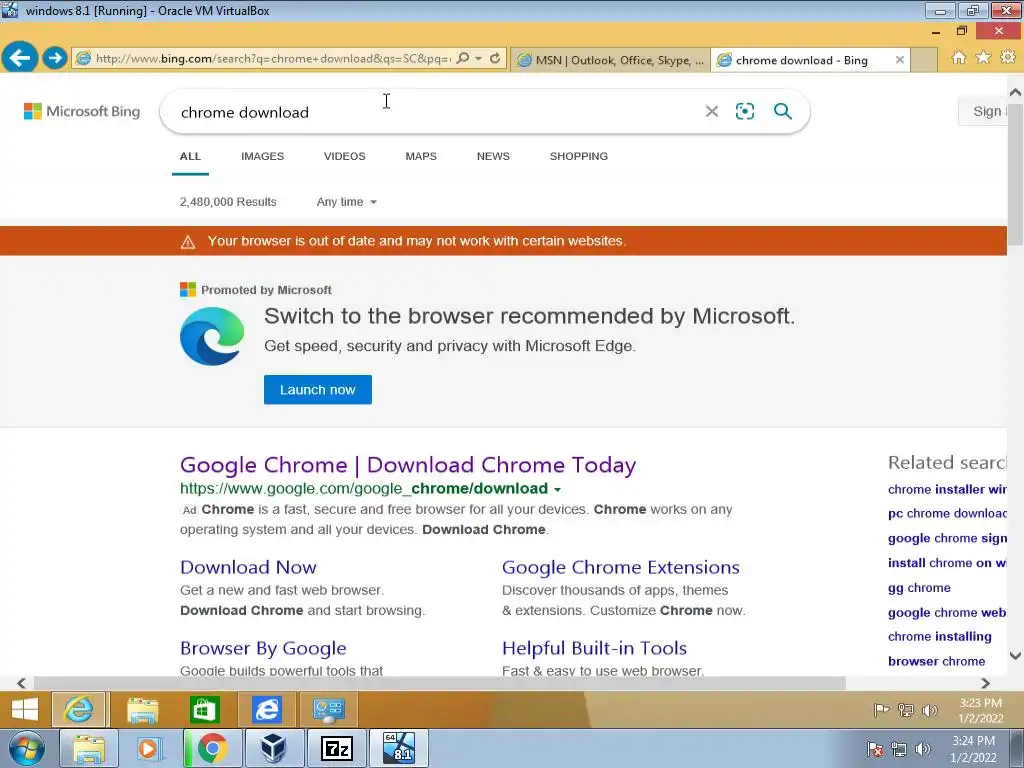This screenshot has width=1024, height=768.
Task: Click the Microsoft Bing logo
Action: 82,111
